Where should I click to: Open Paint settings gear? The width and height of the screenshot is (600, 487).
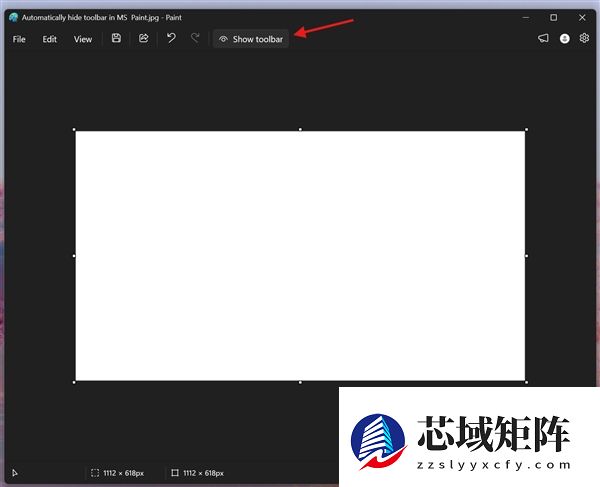pyautogui.click(x=584, y=38)
